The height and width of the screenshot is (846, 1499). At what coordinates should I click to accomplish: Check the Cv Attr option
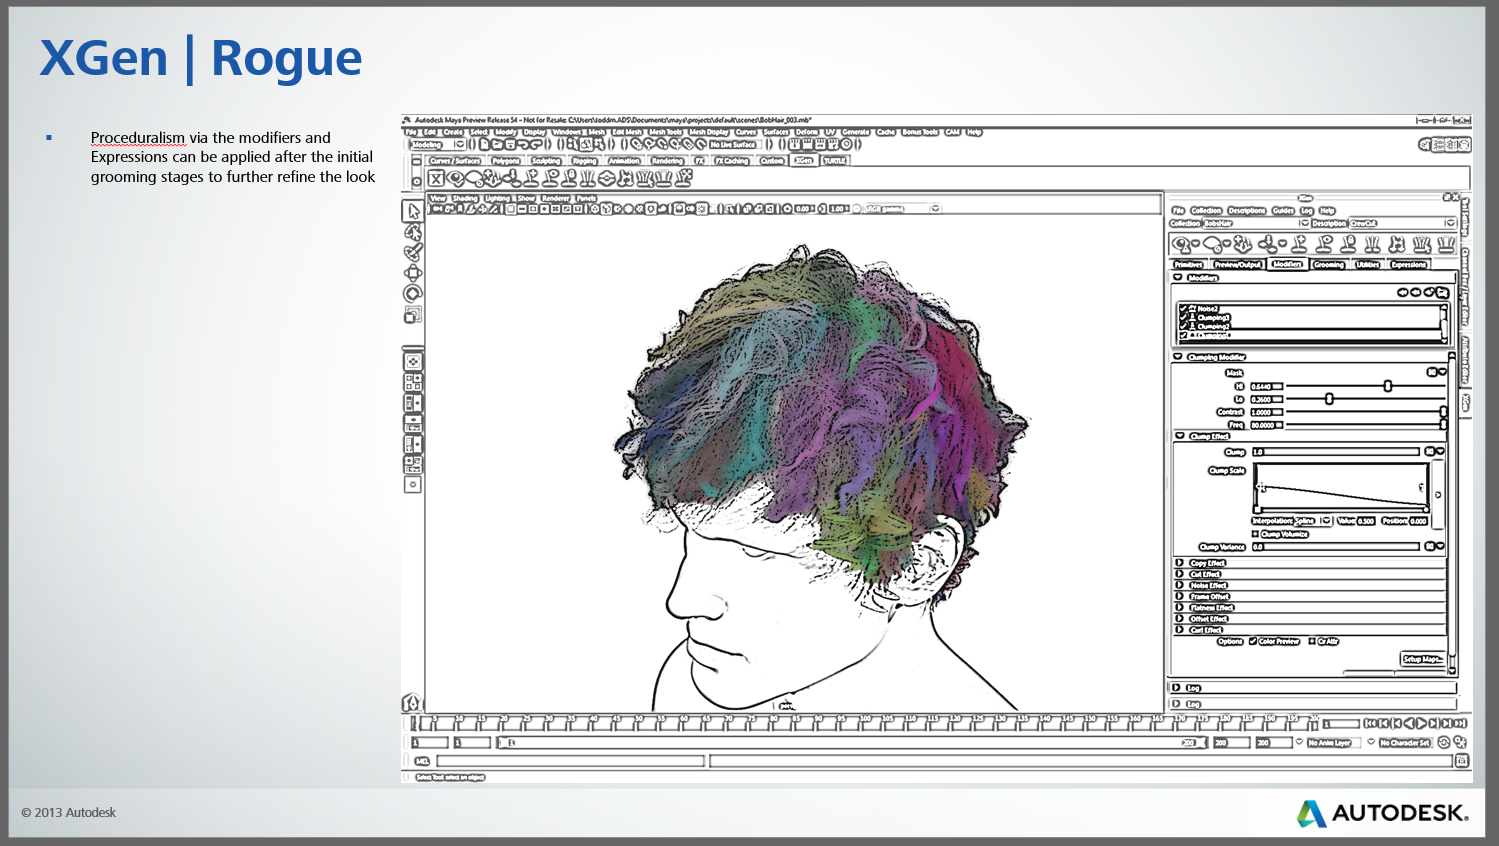click(x=1312, y=641)
